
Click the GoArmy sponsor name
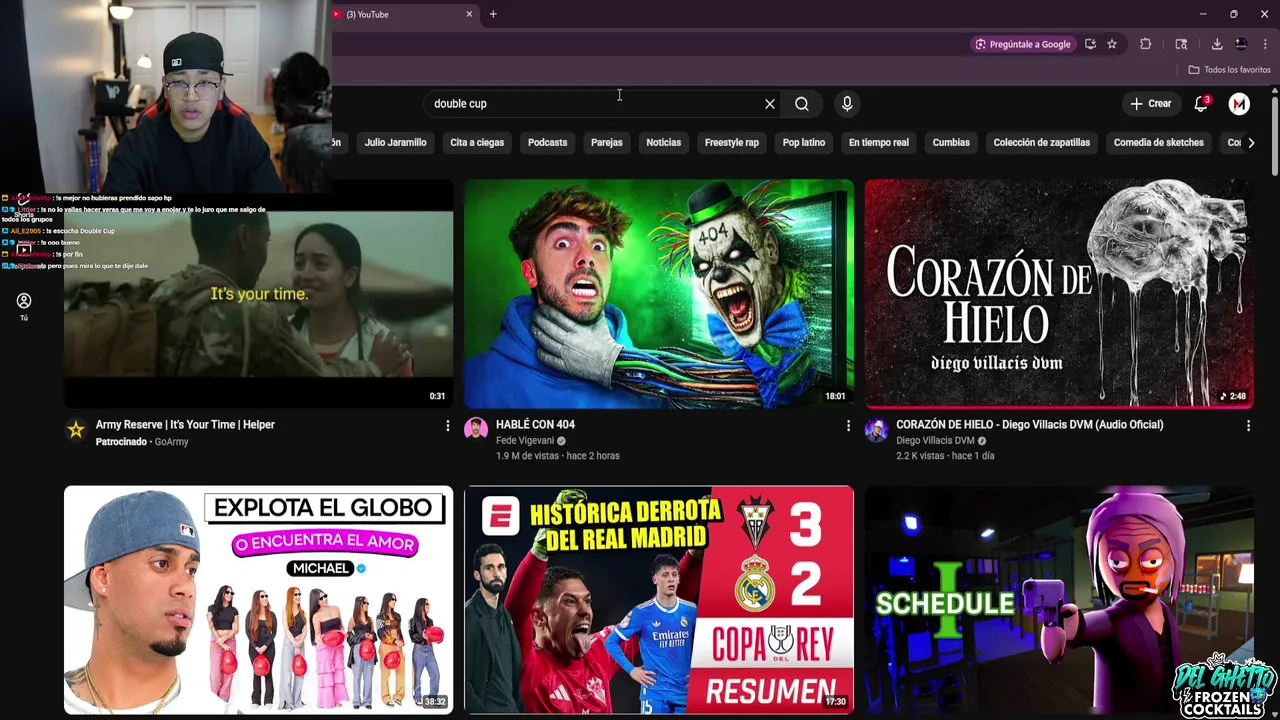click(171, 441)
